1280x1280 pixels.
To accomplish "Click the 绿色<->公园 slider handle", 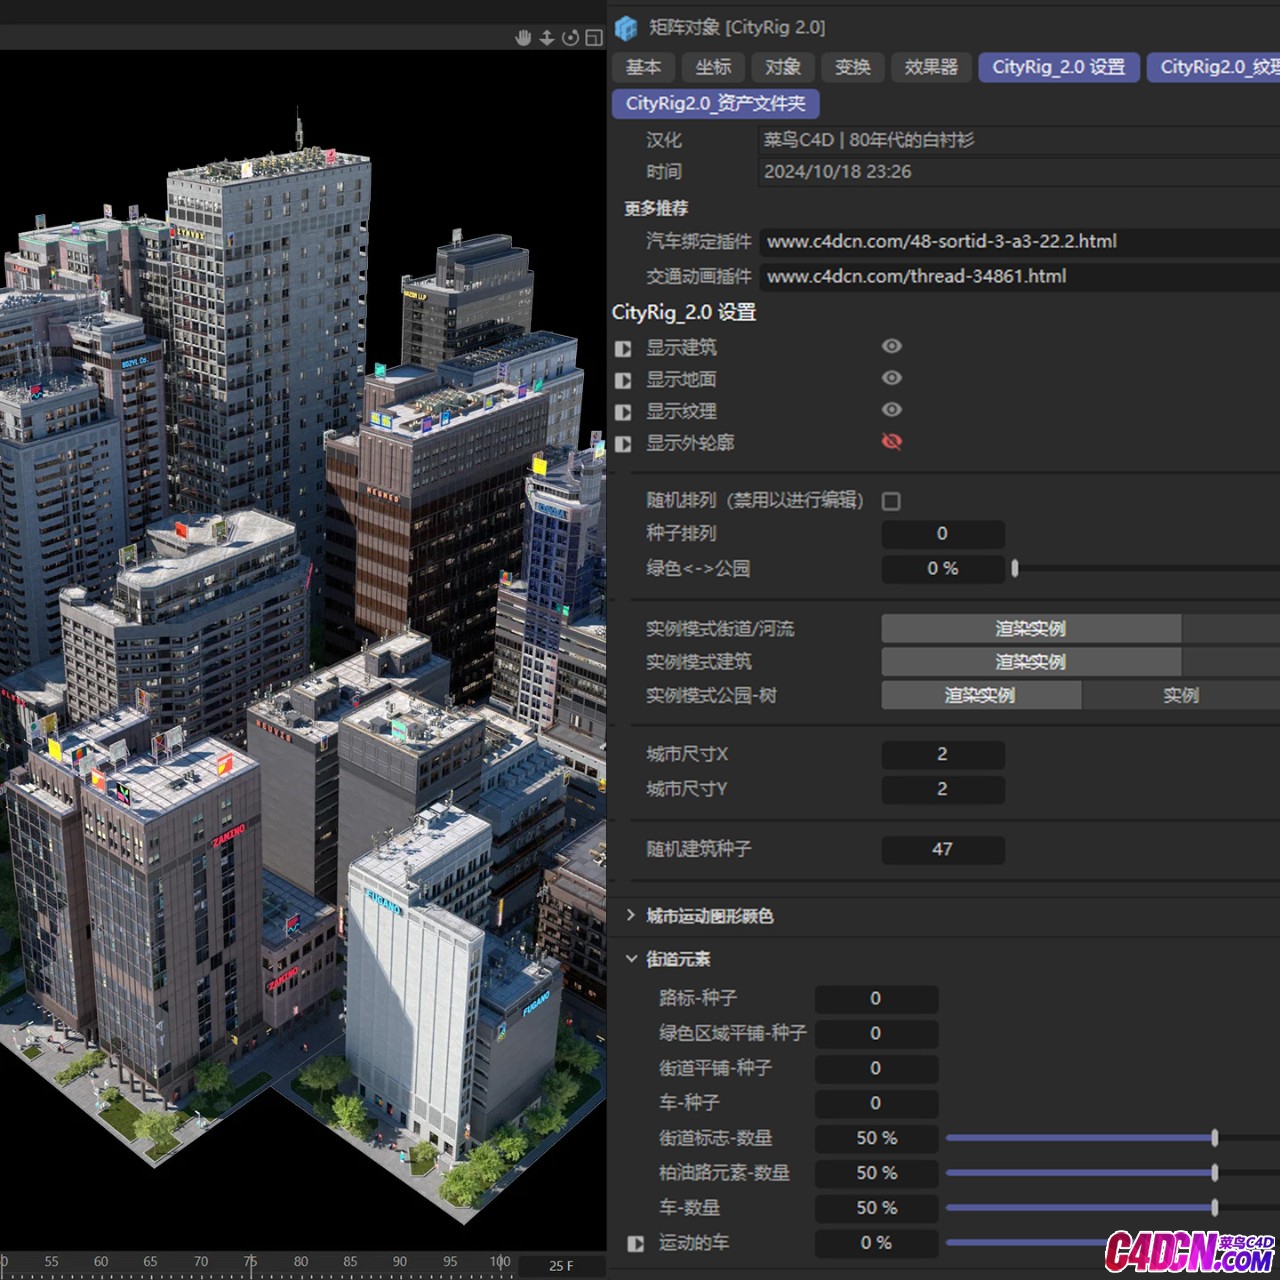I will point(1015,568).
